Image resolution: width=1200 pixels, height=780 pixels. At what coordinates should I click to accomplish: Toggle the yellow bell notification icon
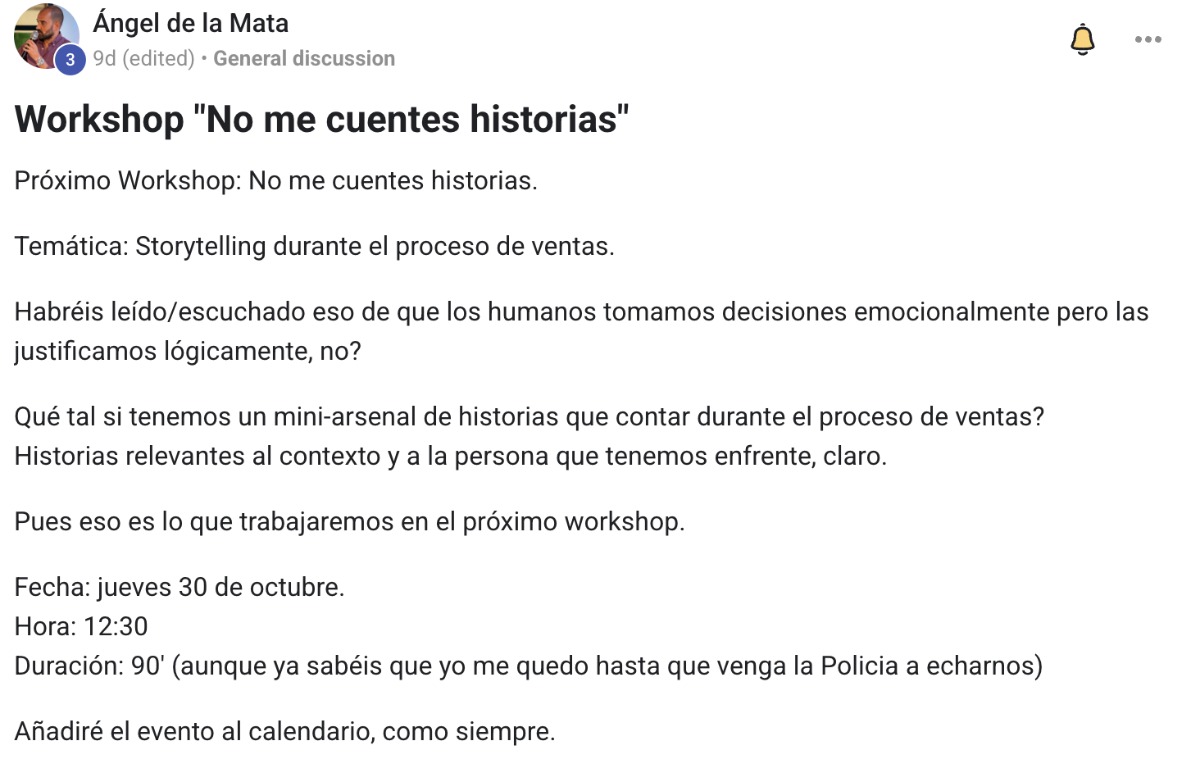click(x=1082, y=39)
